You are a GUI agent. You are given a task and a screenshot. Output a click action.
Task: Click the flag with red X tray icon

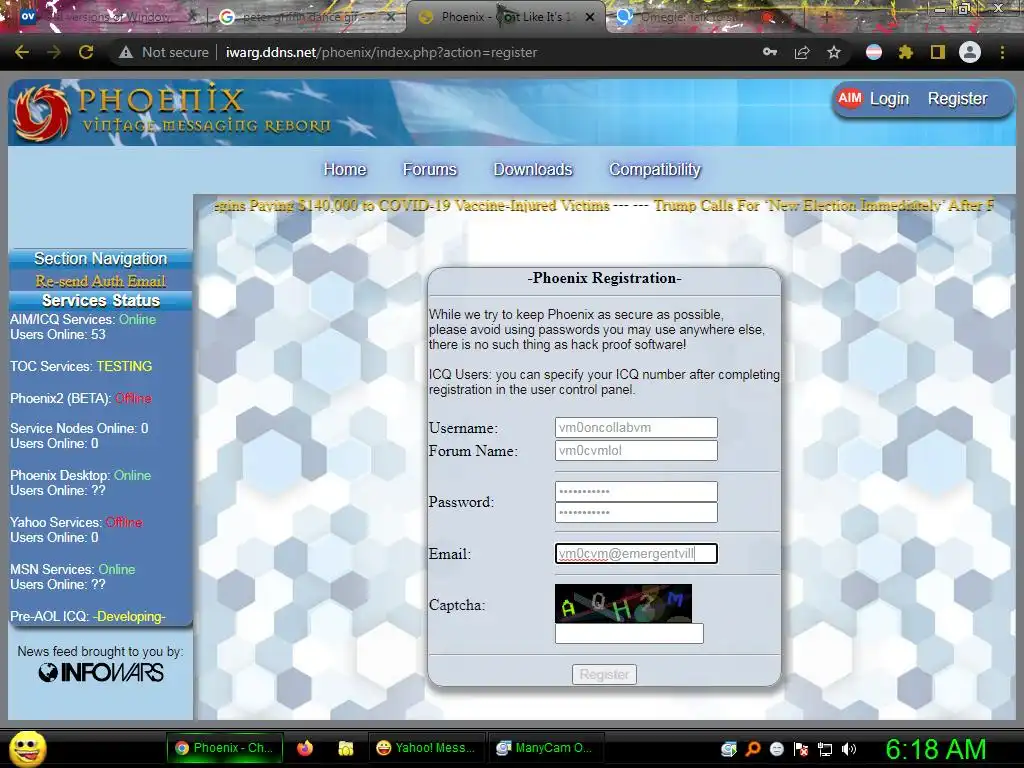801,748
